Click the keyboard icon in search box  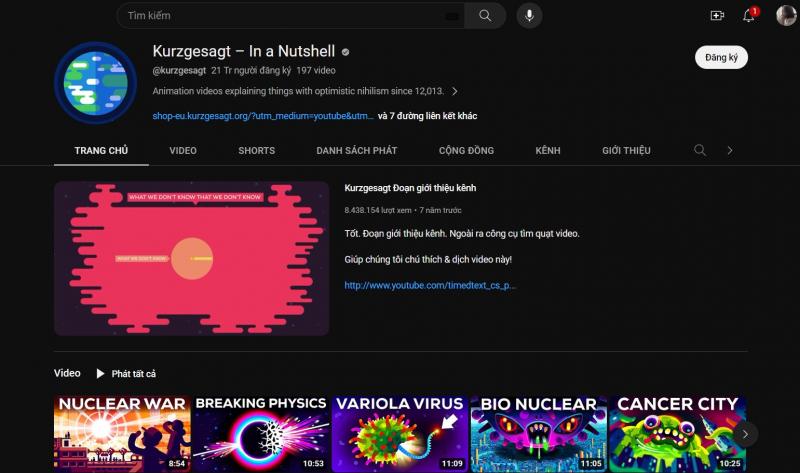[452, 16]
